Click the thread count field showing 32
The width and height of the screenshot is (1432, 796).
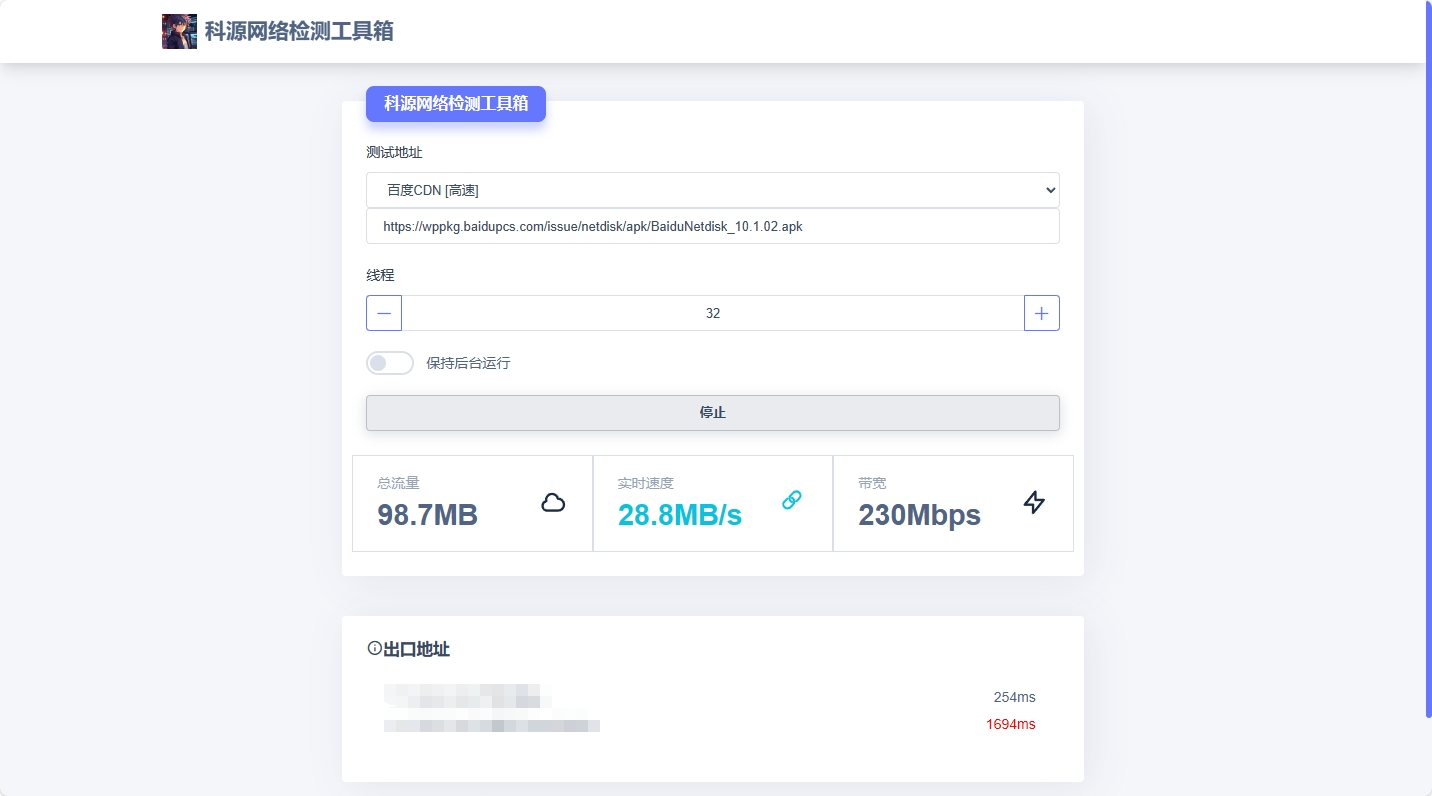coord(713,313)
